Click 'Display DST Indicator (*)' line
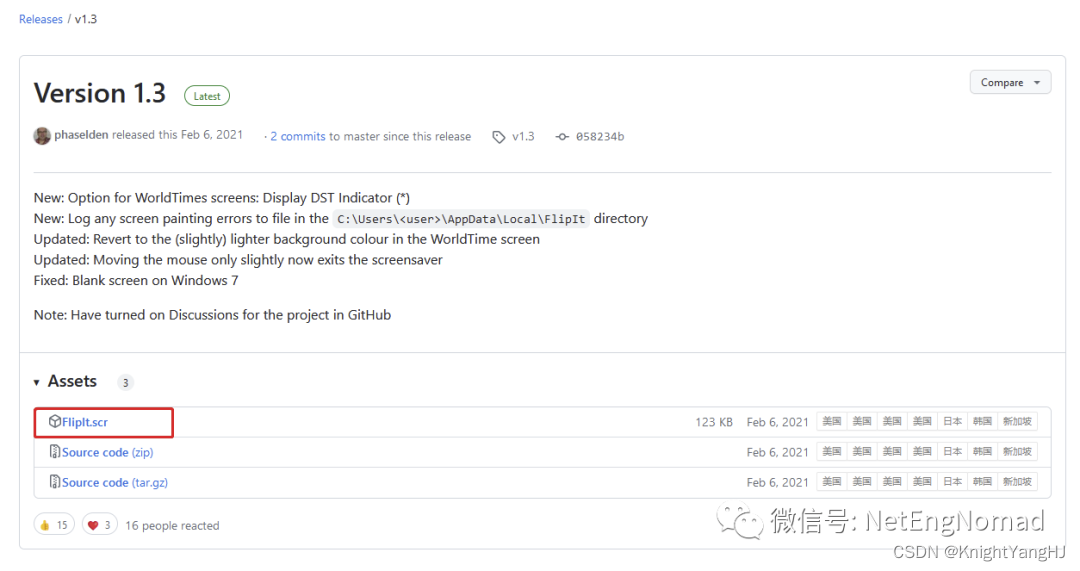 pyautogui.click(x=222, y=198)
